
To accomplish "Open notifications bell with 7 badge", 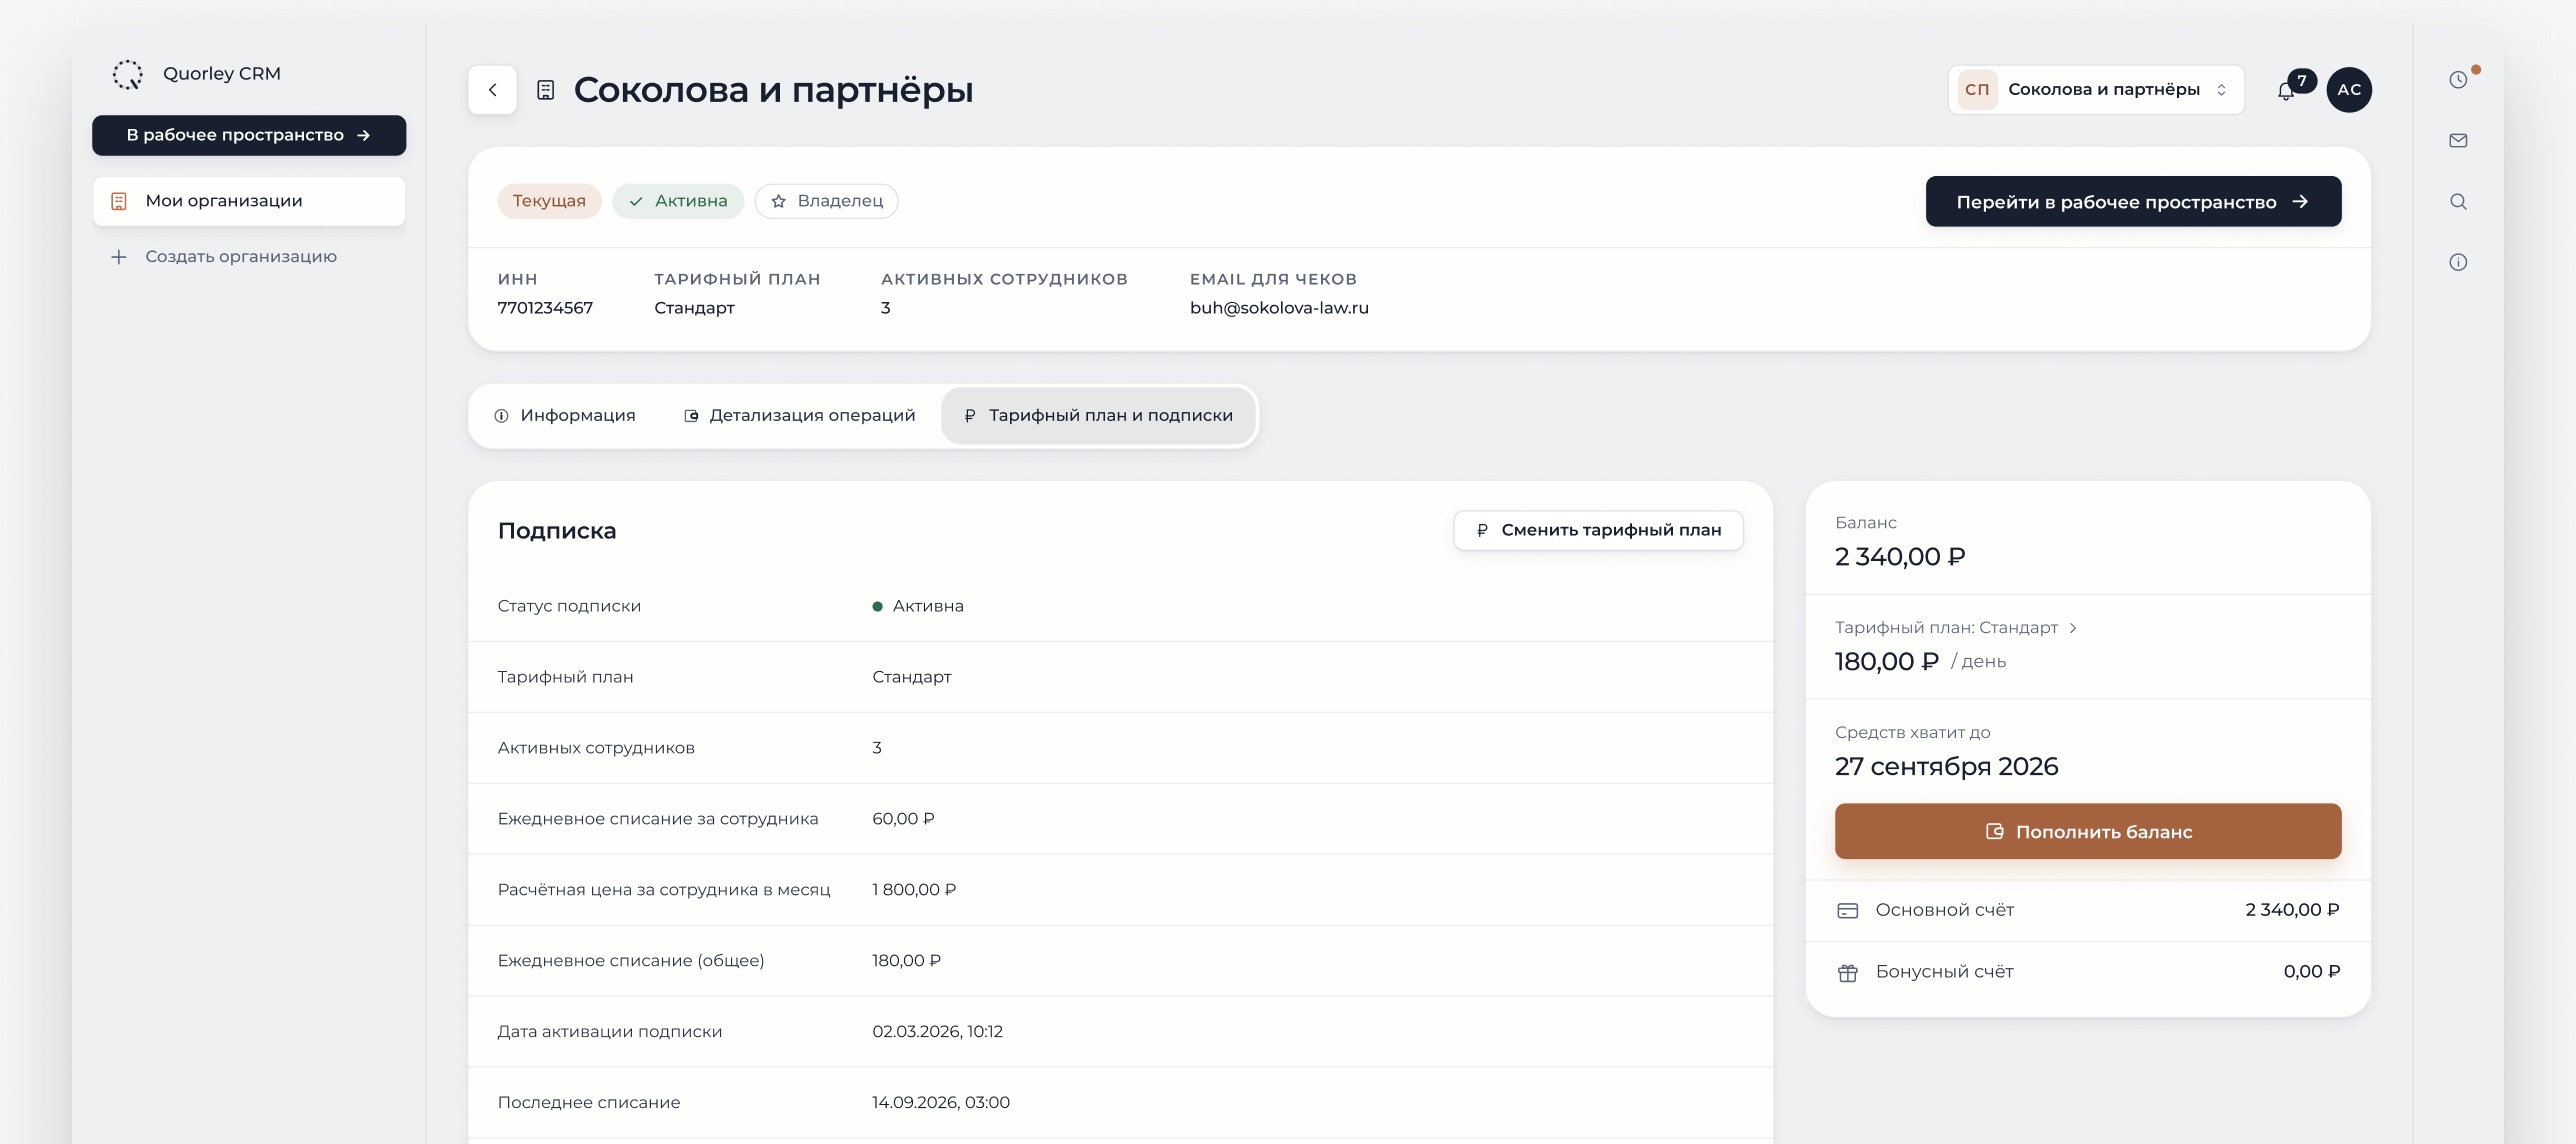I will point(2286,91).
